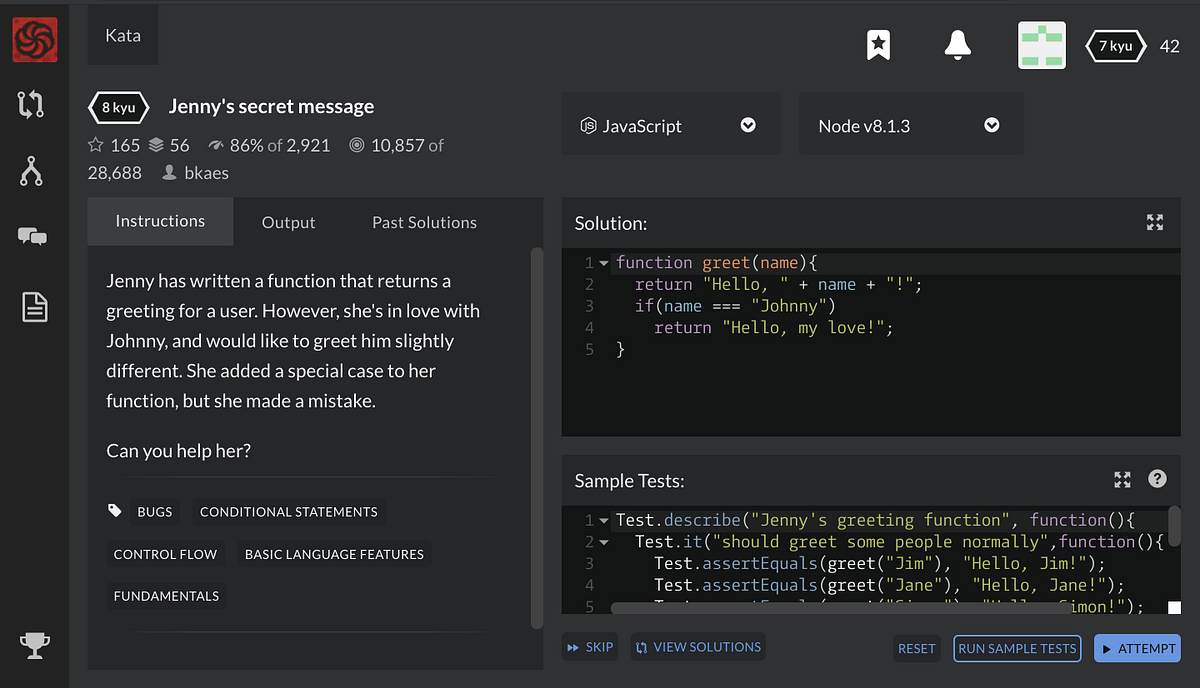Open the Past Solutions tab

pyautogui.click(x=424, y=222)
